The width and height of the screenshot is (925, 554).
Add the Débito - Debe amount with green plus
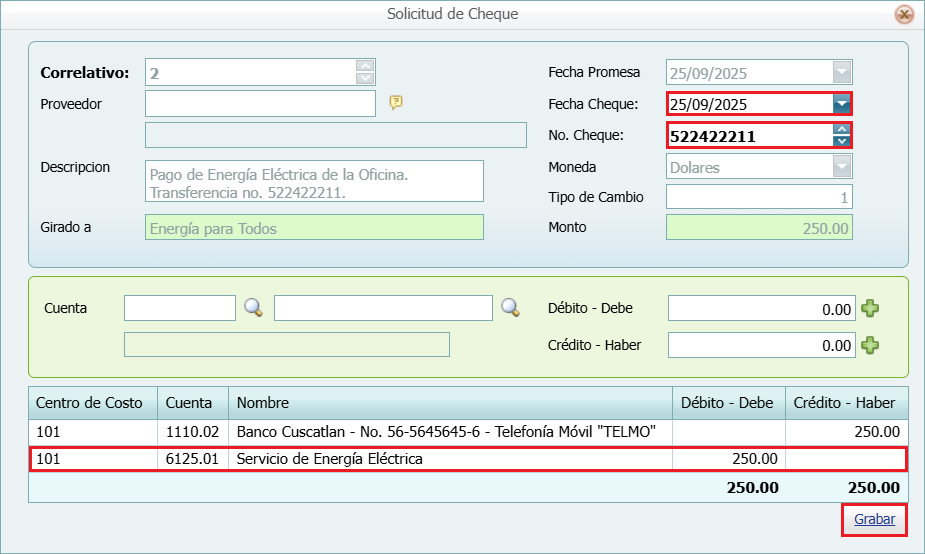pos(870,308)
